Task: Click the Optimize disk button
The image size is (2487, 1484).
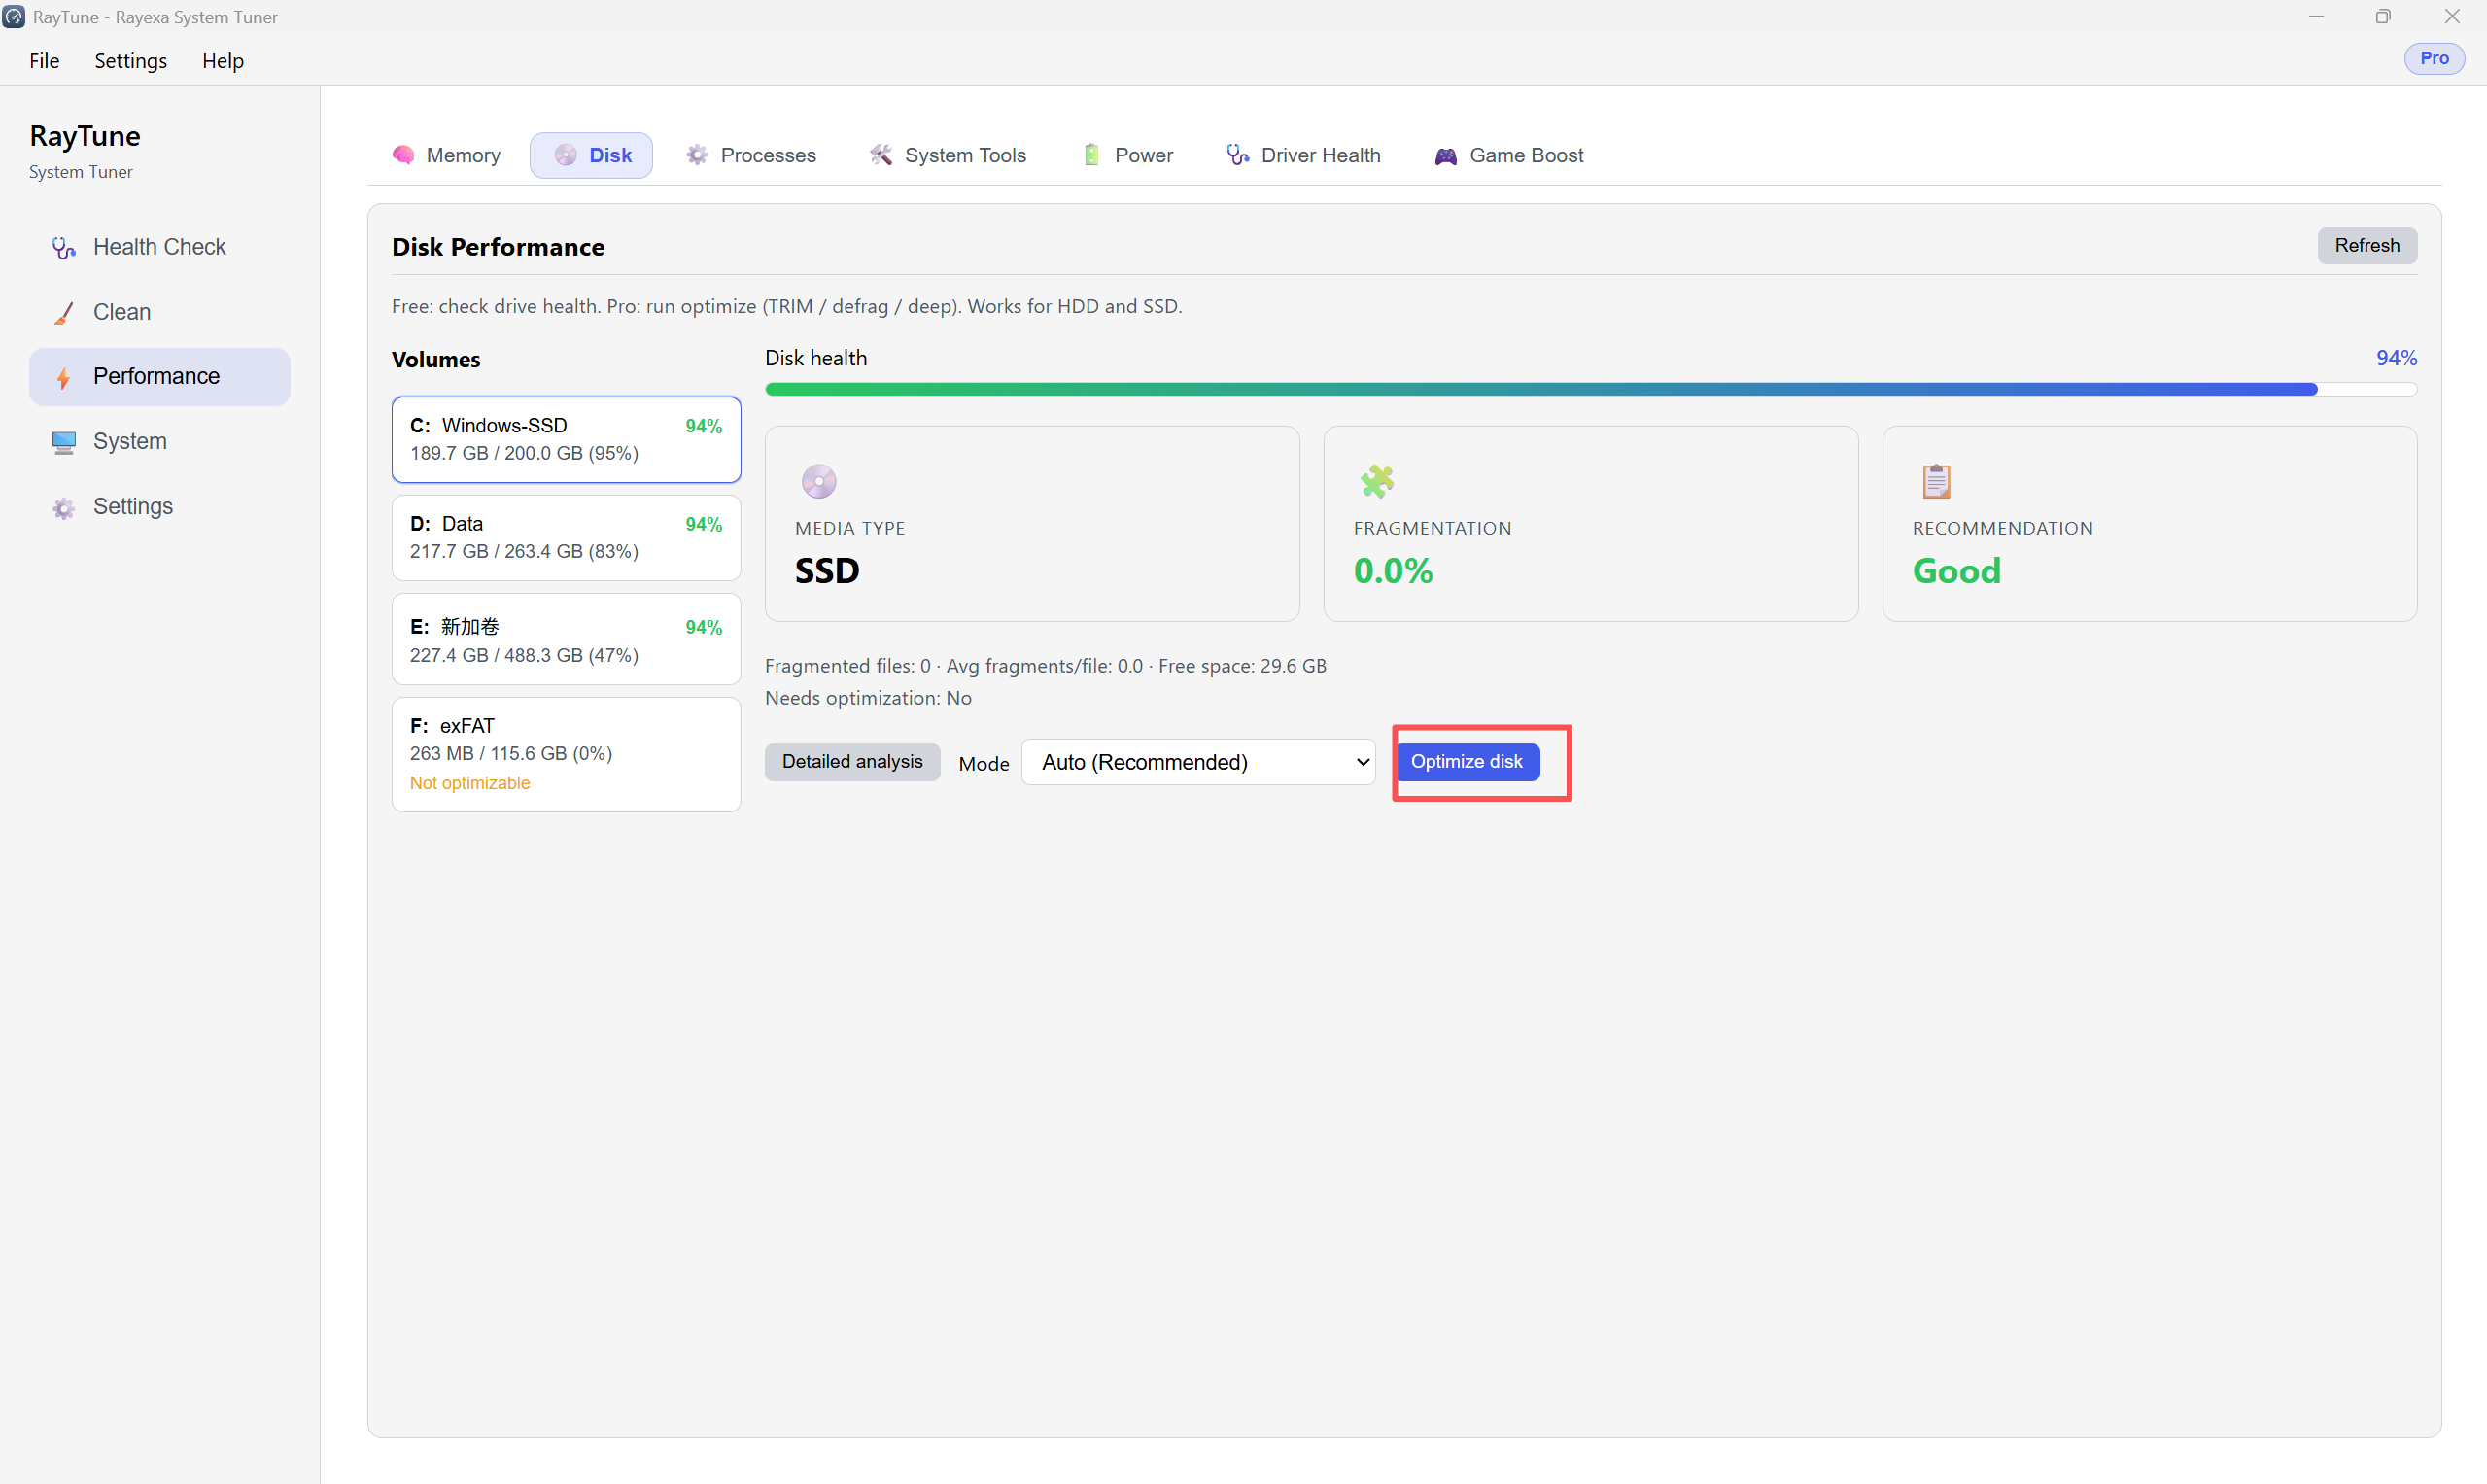Action: point(1467,762)
